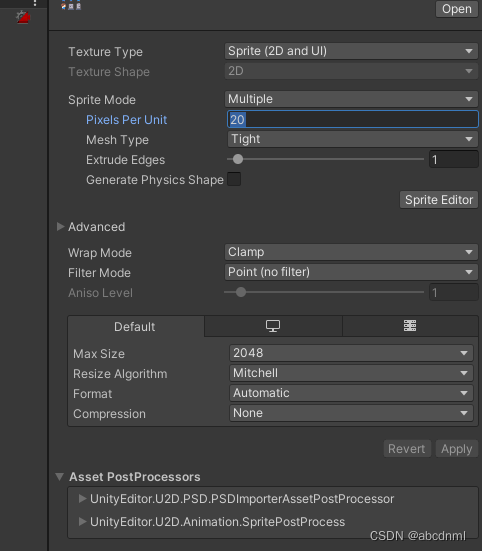
Task: Collapse the Asset PostProcessors section
Action: click(x=59, y=477)
